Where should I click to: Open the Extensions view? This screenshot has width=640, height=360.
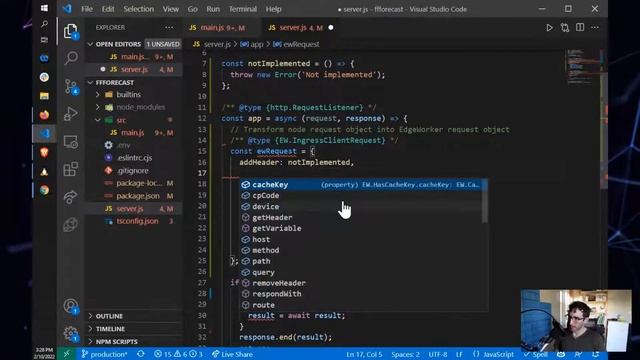click(x=71, y=169)
